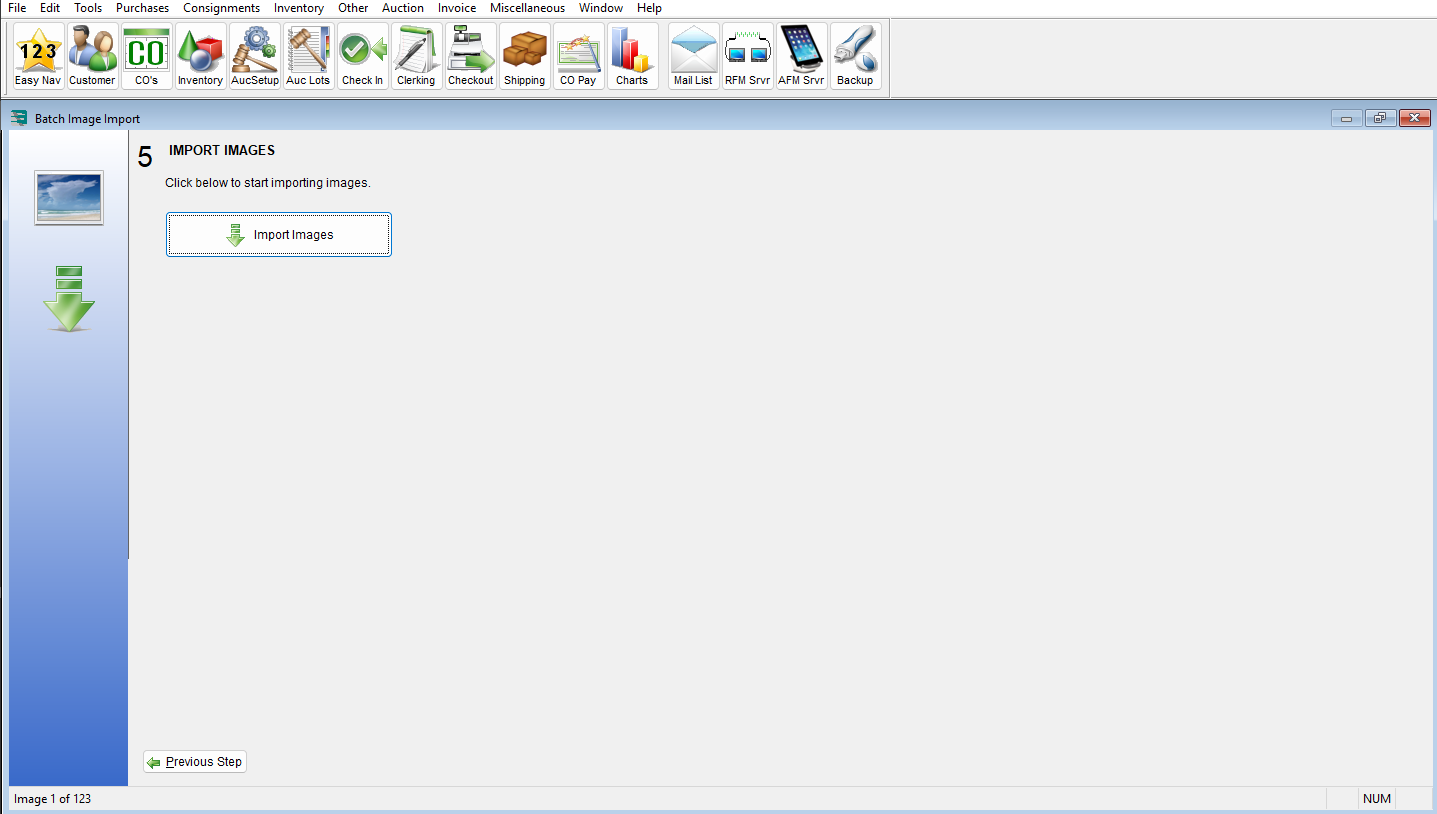Open the Checkout register icon
This screenshot has width=1437, height=814.
point(470,56)
